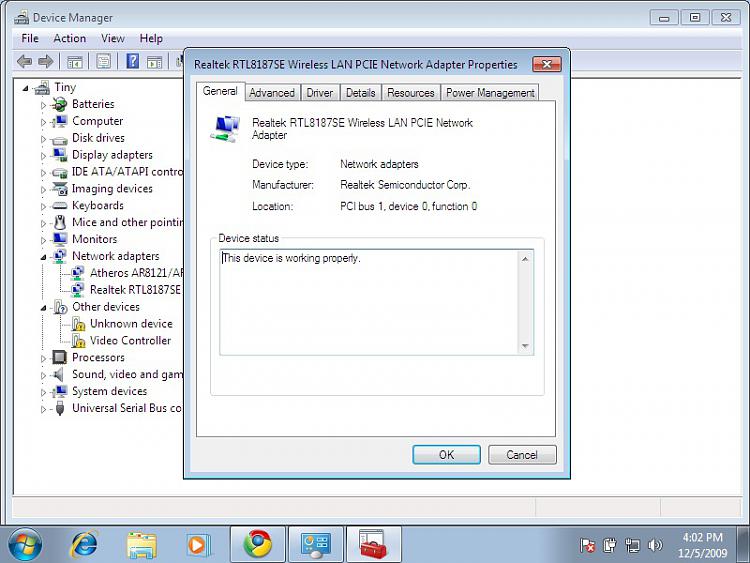Select the Monitors category label
Screen dimensions: 750x563
pos(95,239)
